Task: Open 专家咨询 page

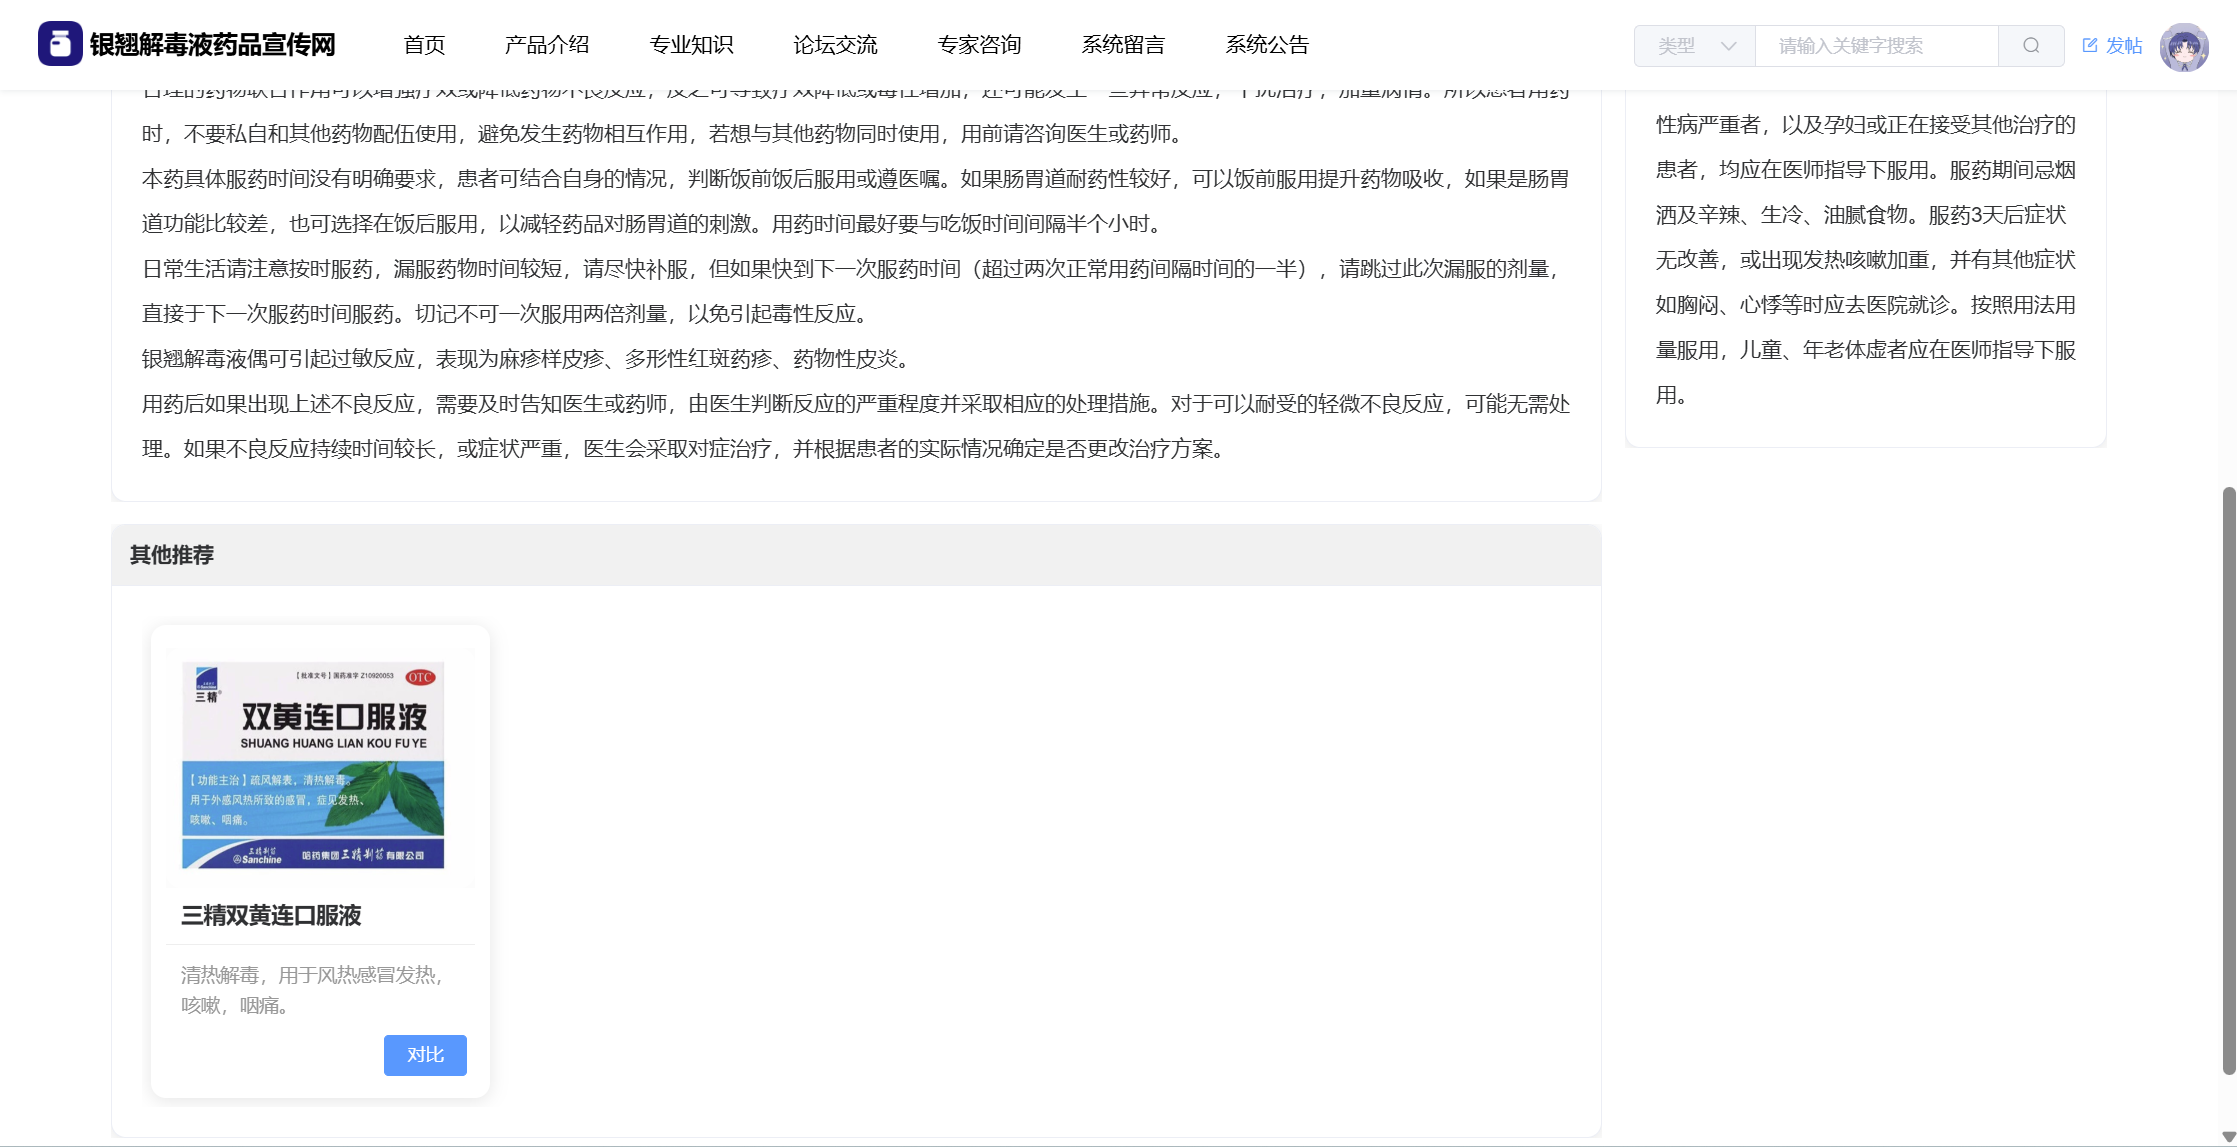Action: pyautogui.click(x=979, y=45)
